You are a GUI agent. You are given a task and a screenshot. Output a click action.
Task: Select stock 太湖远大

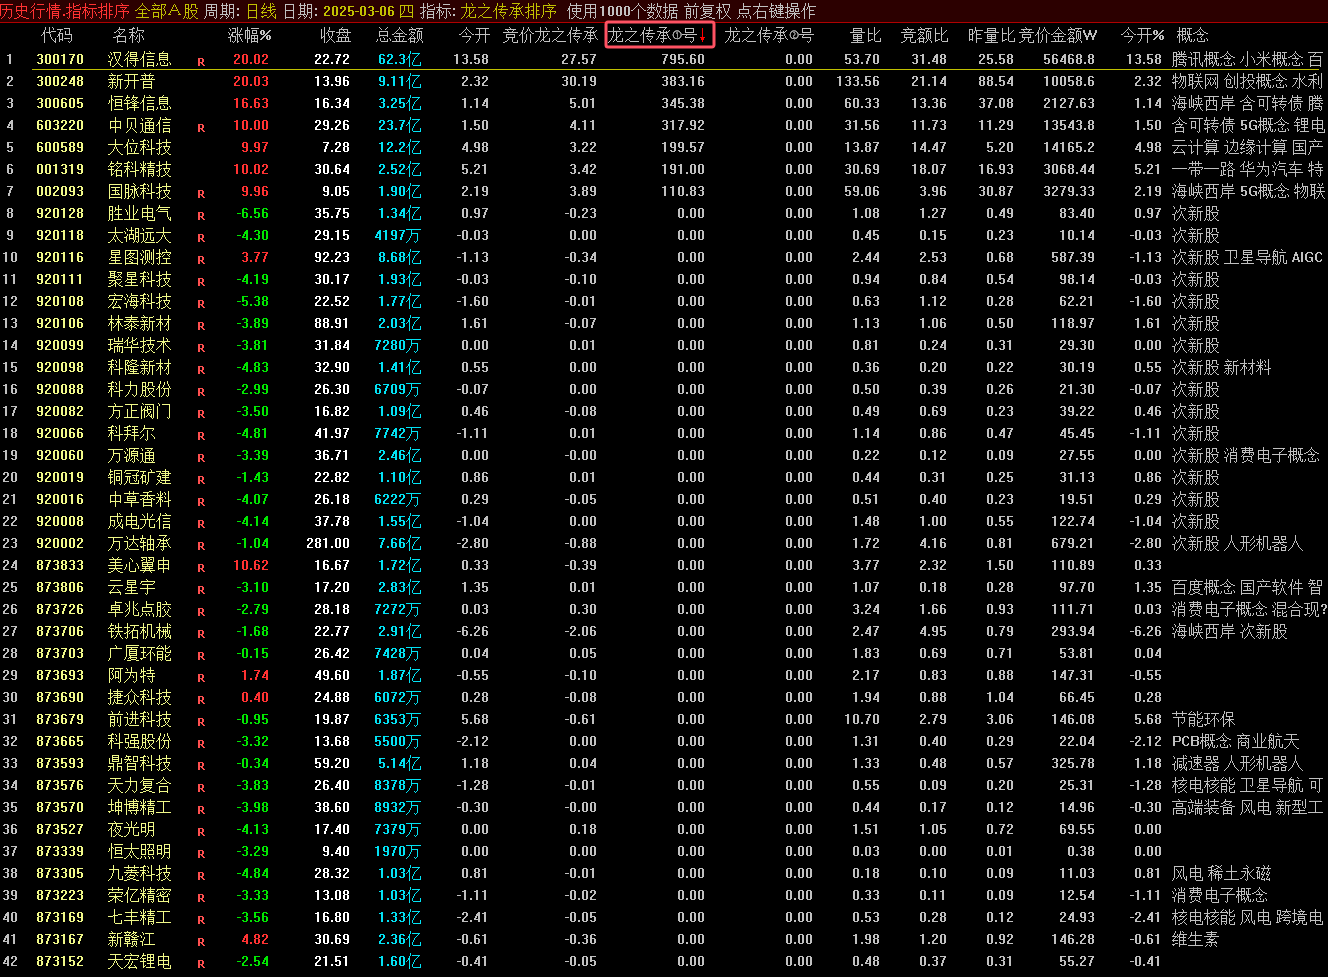139,235
